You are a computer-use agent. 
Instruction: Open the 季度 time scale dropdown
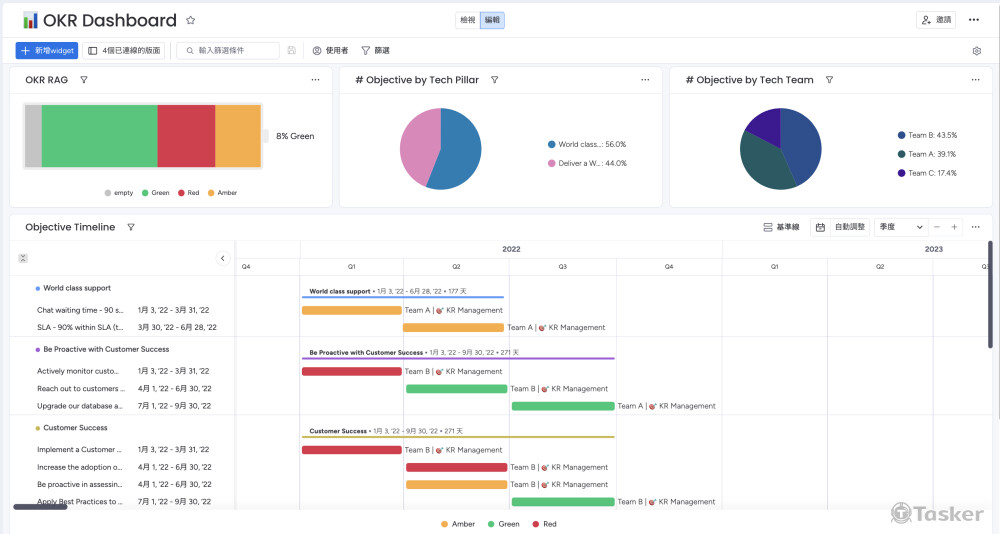(900, 227)
